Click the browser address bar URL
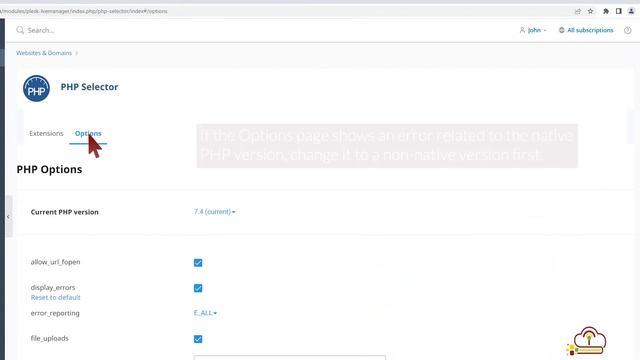The image size is (640, 360). tap(84, 11)
